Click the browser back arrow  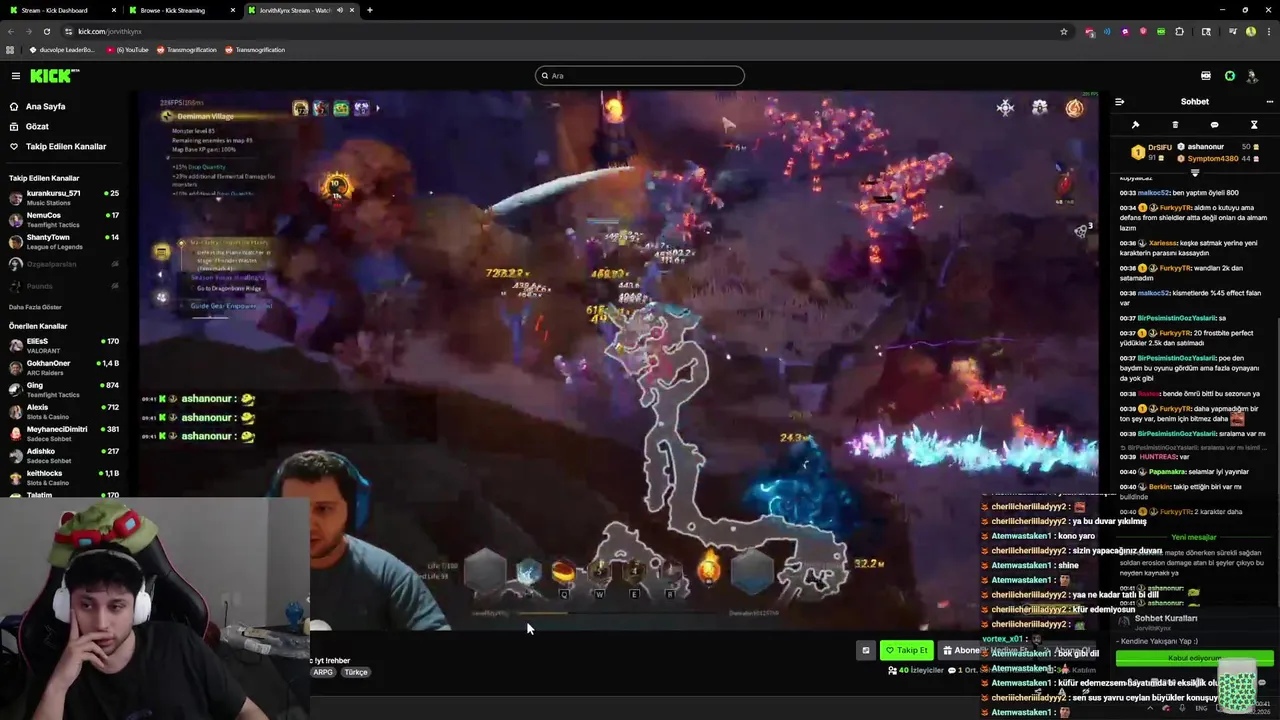coord(10,31)
